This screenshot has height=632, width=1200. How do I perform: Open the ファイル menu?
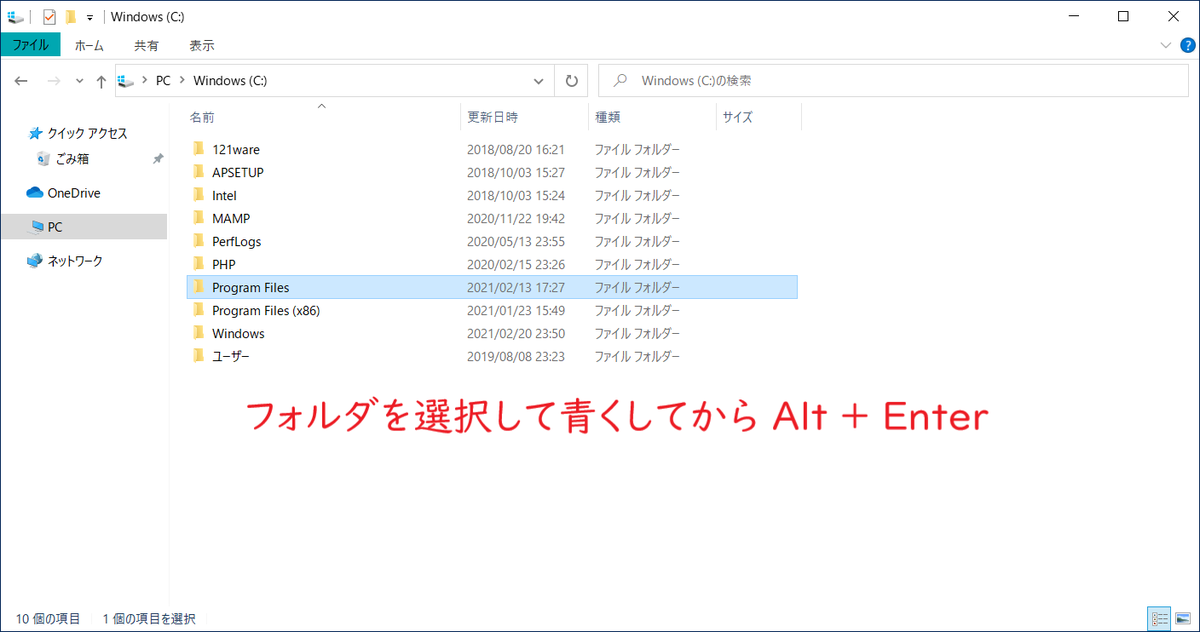[31, 45]
